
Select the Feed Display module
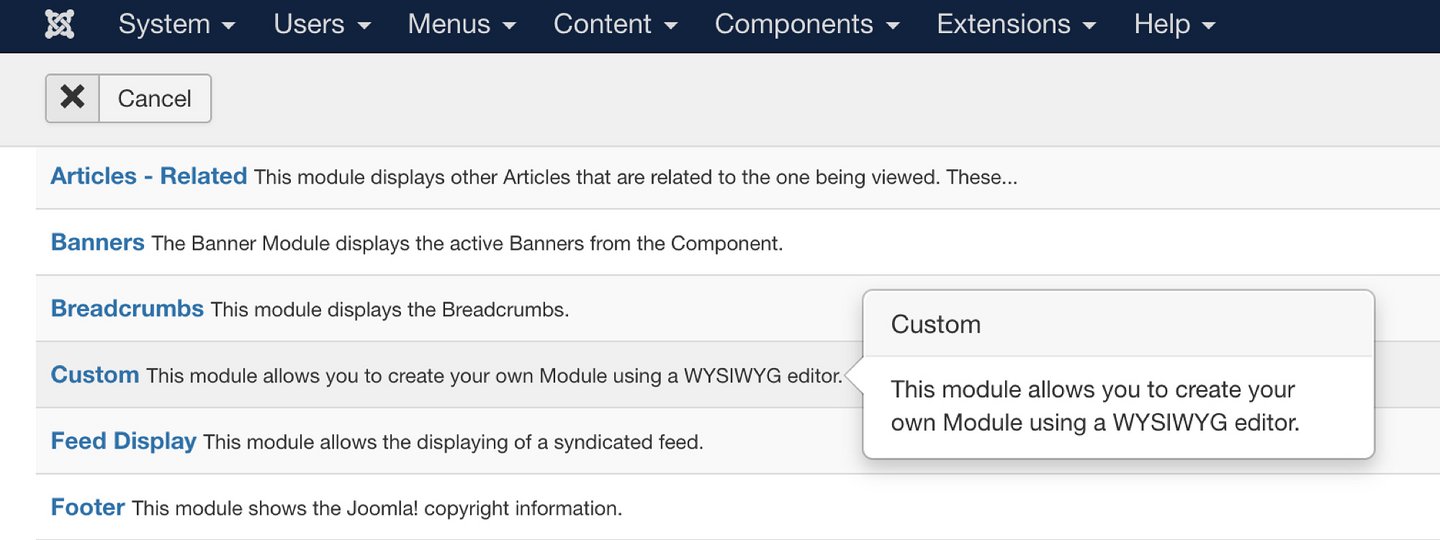point(123,441)
